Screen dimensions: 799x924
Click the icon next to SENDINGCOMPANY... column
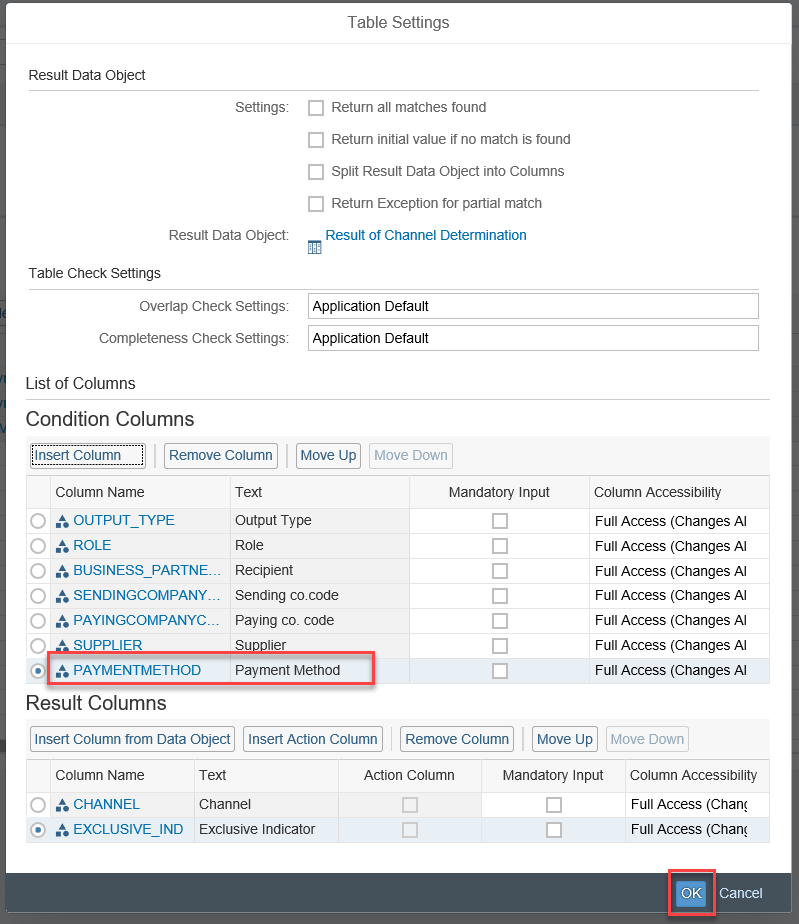[62, 596]
